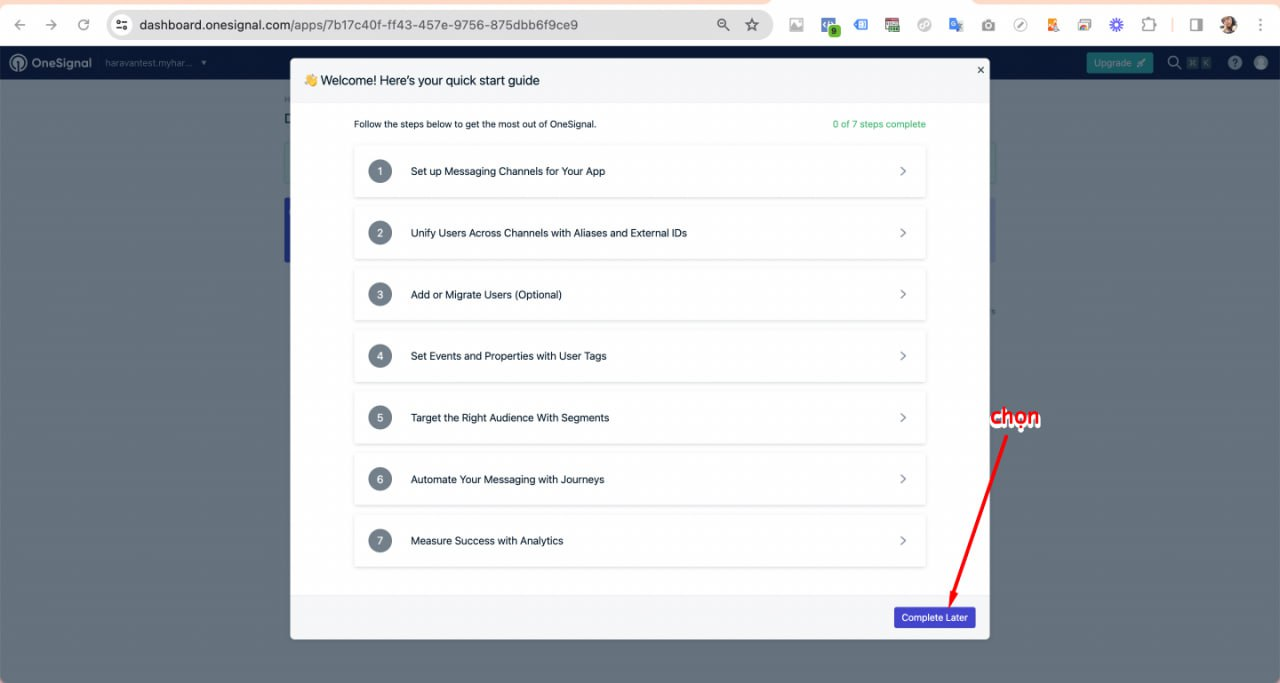Click the camera screenshot extension icon
Image resolution: width=1280 pixels, height=683 pixels.
[988, 25]
